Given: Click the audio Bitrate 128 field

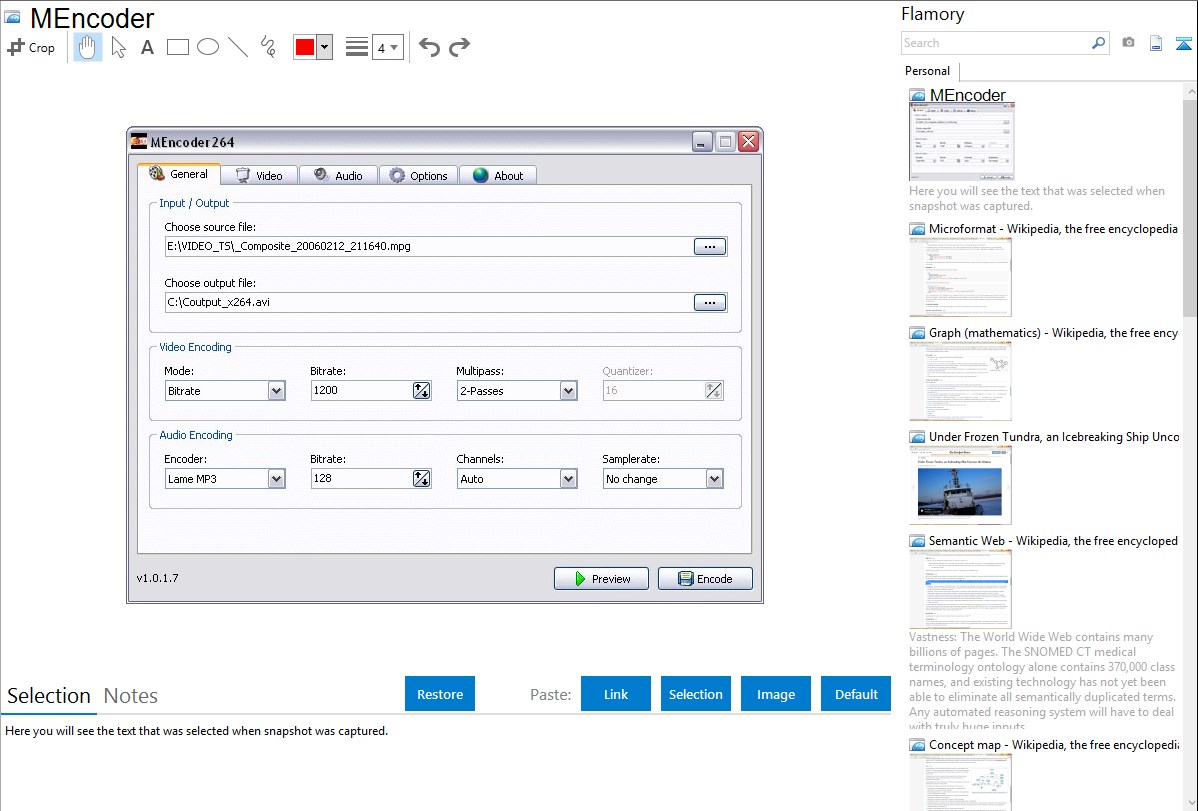Looking at the screenshot, I should coord(361,478).
